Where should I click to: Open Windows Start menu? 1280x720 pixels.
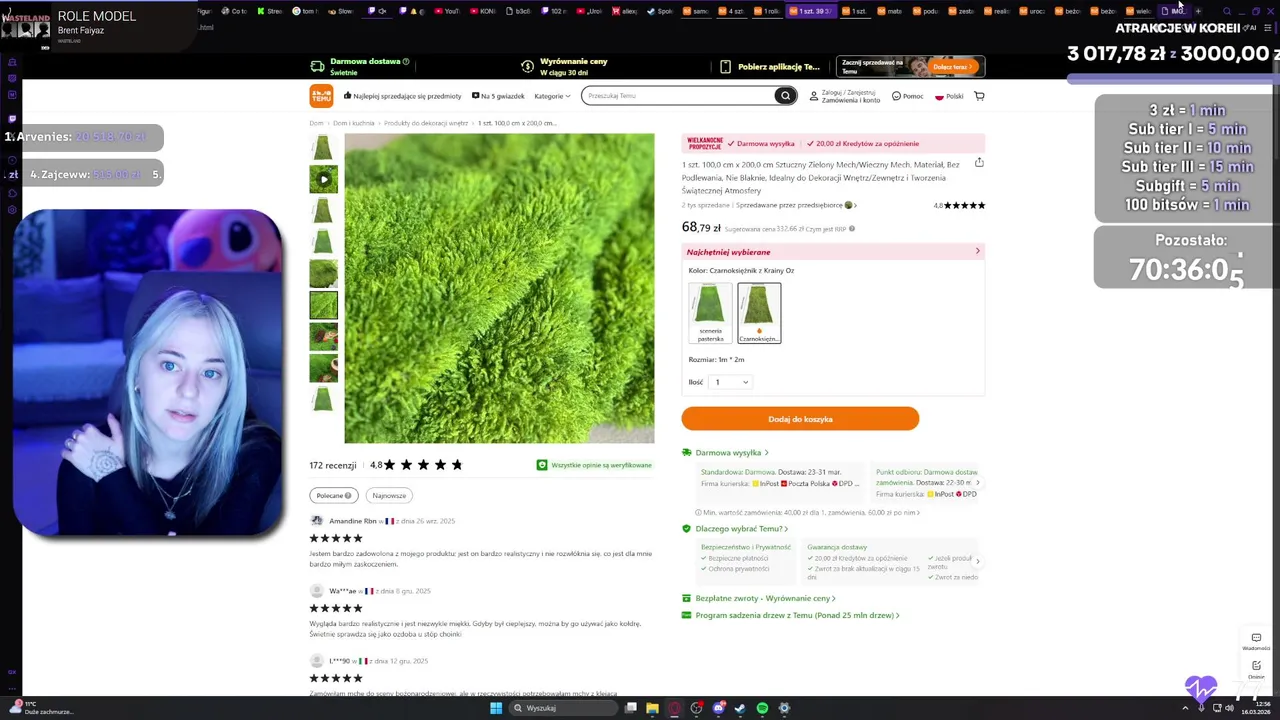pos(495,708)
